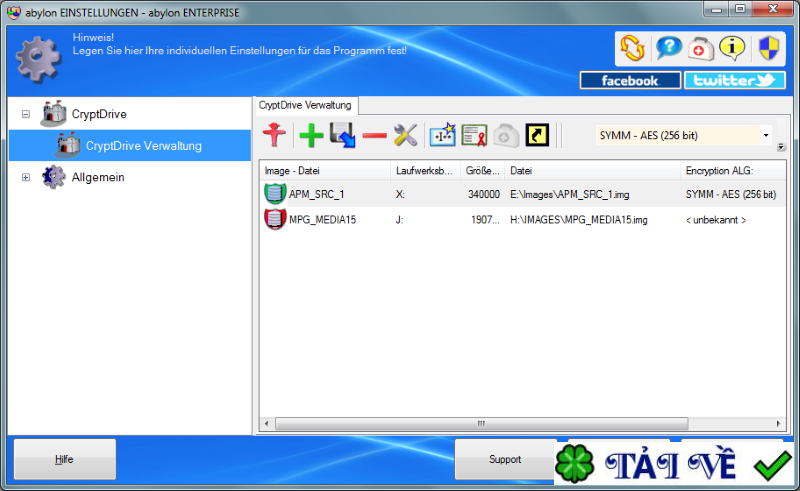Minimize the abylon EINSTELLUNGEN window
Screen dimensions: 800x491
(x=717, y=9)
